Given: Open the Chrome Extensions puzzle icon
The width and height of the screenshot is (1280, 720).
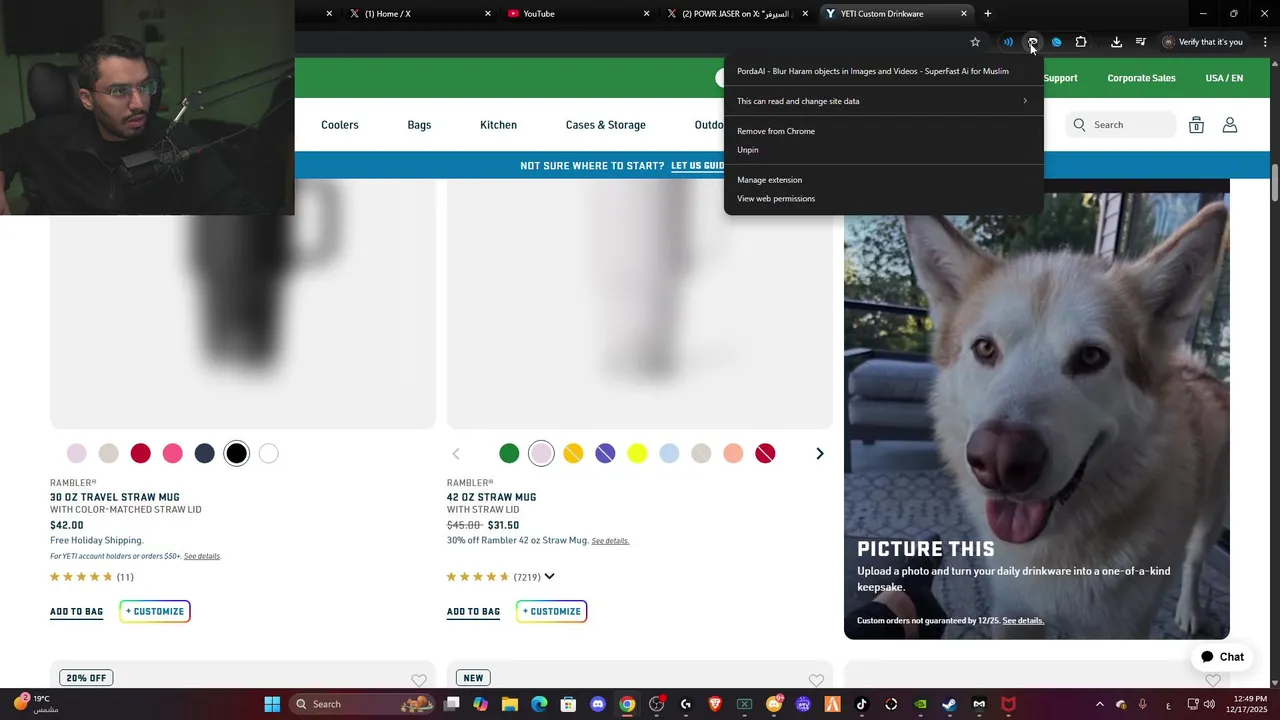Looking at the screenshot, I should tap(1081, 42).
